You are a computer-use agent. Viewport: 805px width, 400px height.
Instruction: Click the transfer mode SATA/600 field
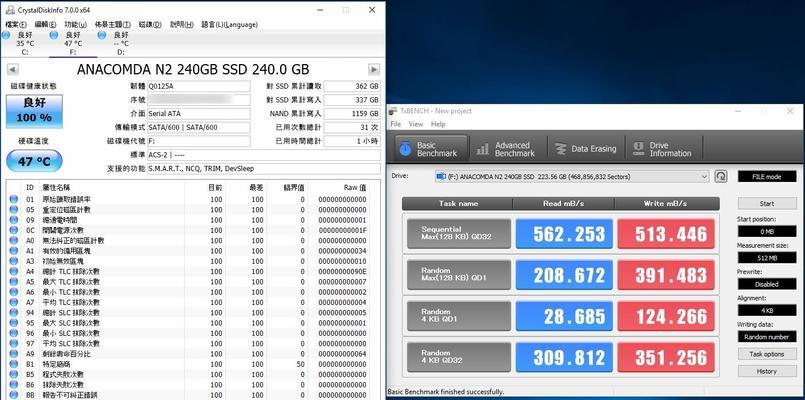[199, 127]
